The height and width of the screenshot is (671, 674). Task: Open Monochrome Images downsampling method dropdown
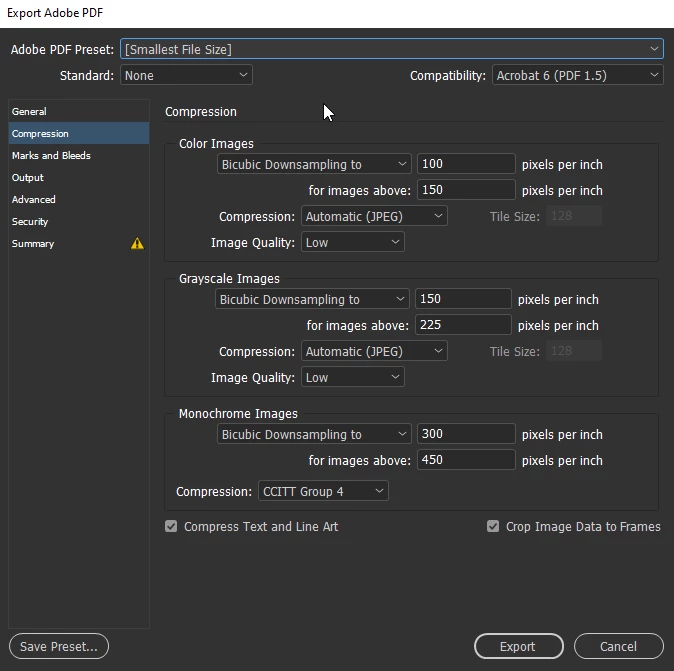coord(314,434)
